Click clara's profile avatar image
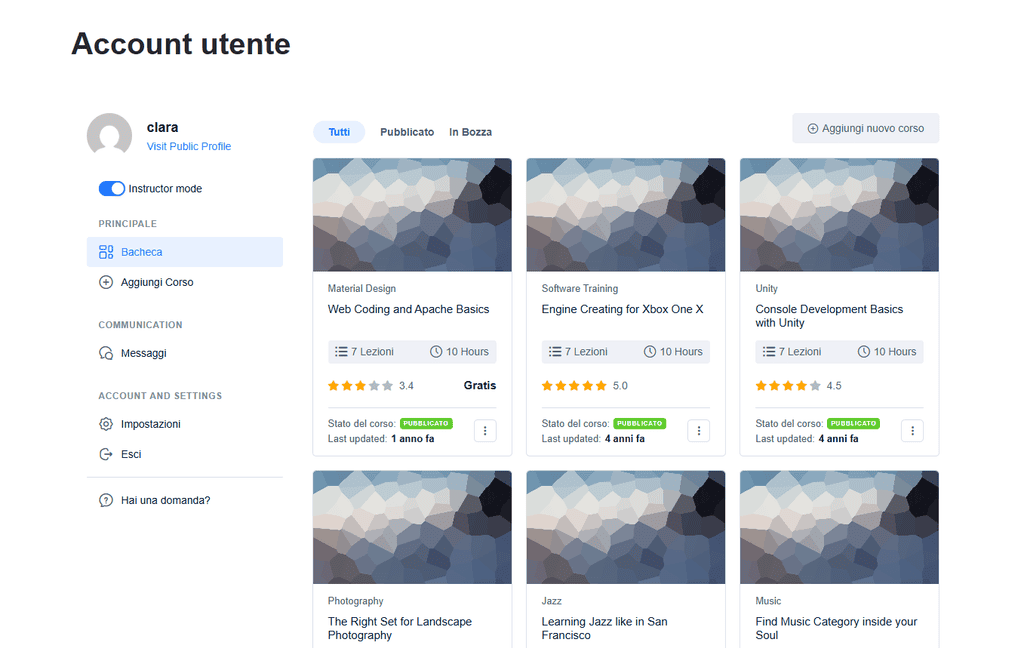The image size is (1024, 648). (x=110, y=134)
